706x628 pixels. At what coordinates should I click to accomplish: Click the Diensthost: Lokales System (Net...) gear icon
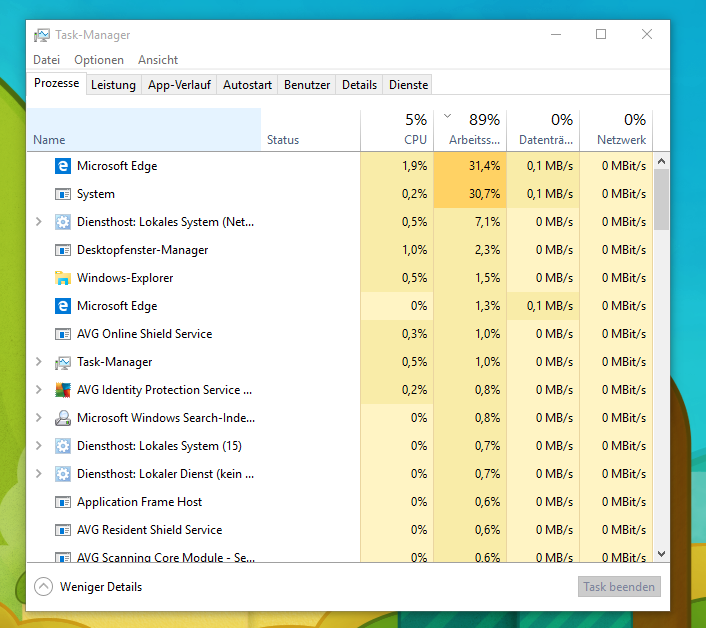click(x=63, y=222)
